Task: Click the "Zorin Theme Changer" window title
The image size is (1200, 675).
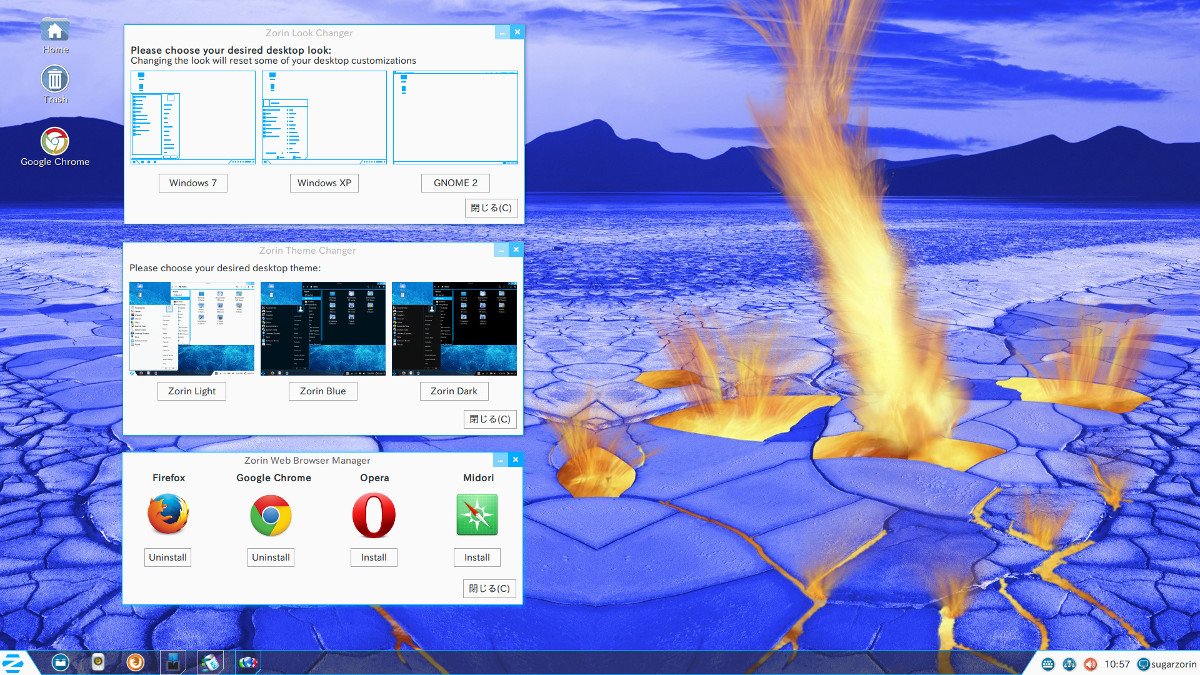Action: click(308, 250)
